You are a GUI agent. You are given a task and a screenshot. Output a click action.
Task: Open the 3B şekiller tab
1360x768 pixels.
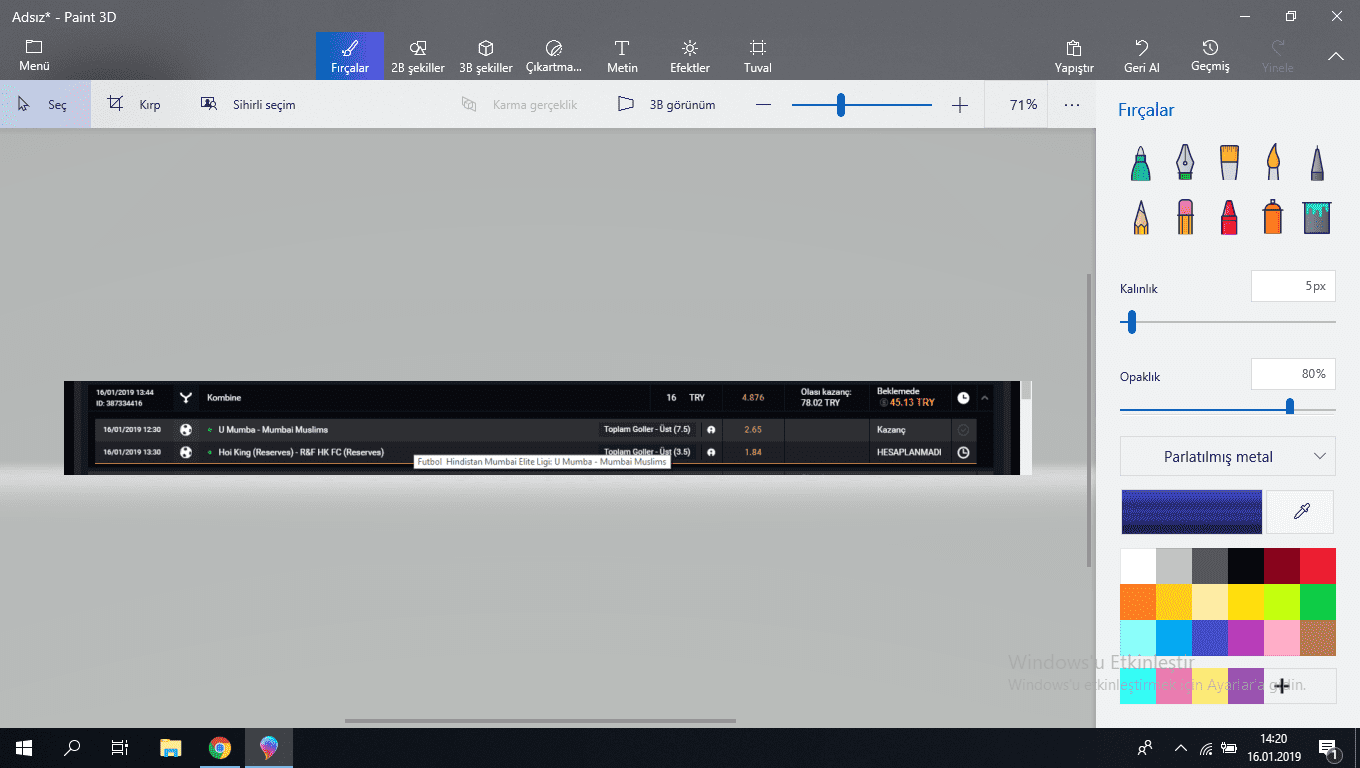click(486, 56)
